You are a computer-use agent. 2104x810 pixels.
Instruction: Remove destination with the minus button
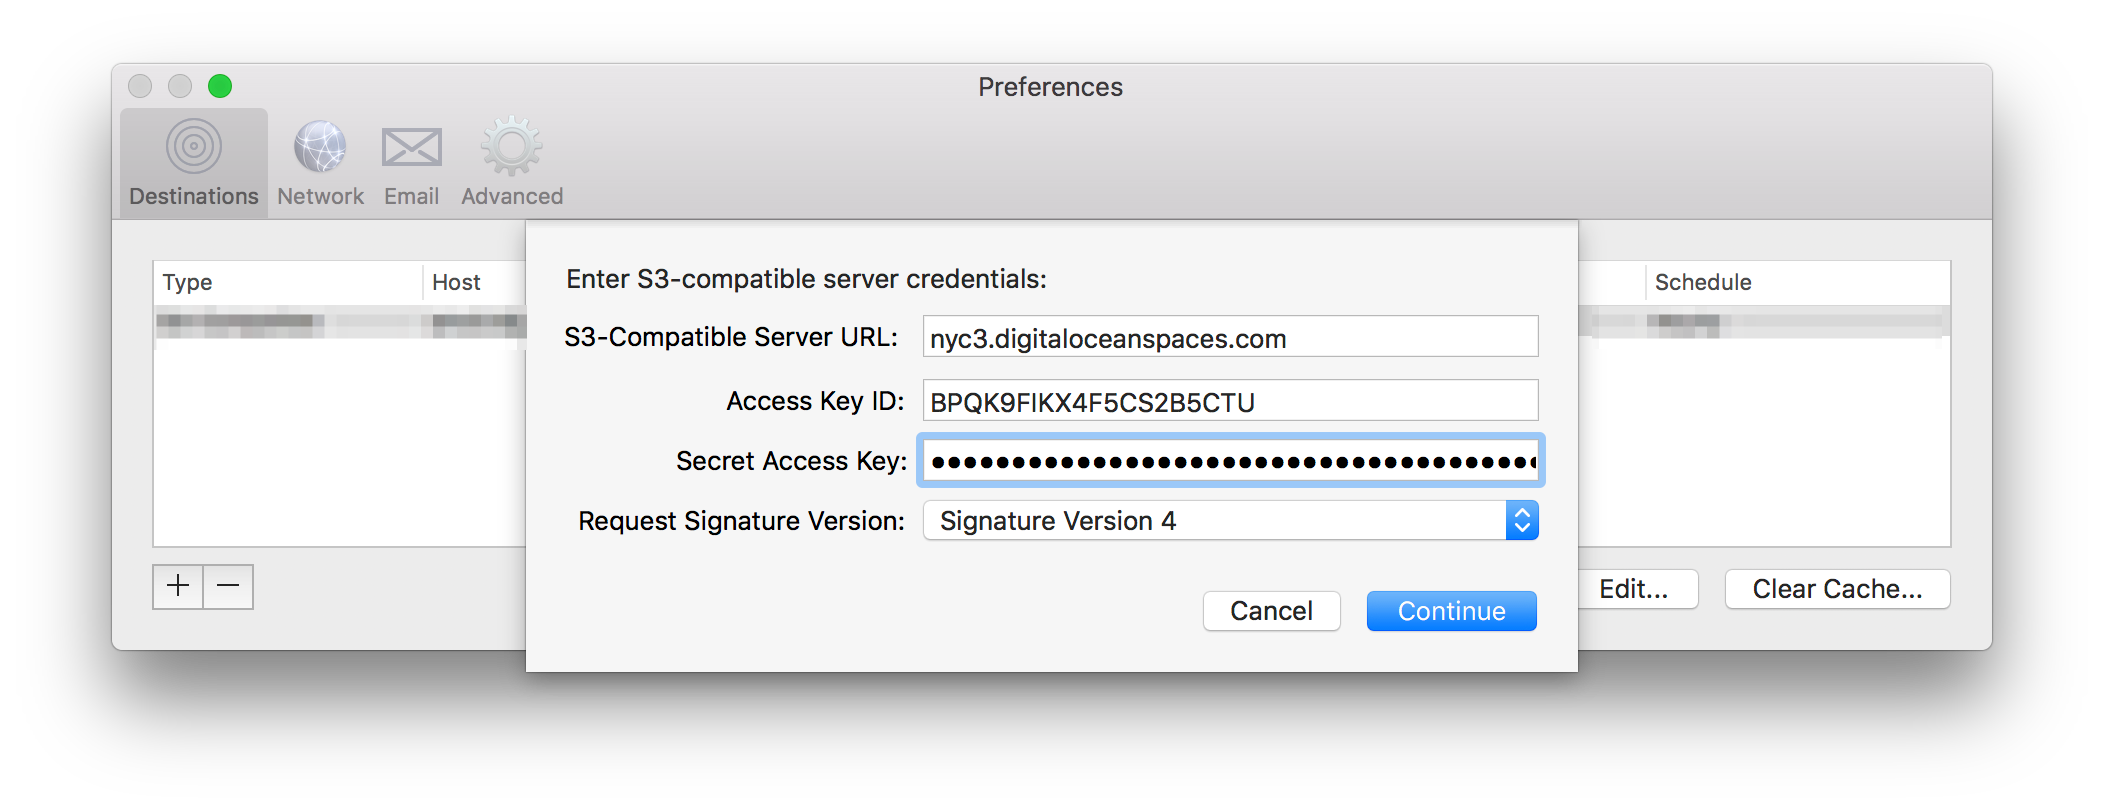tap(228, 586)
